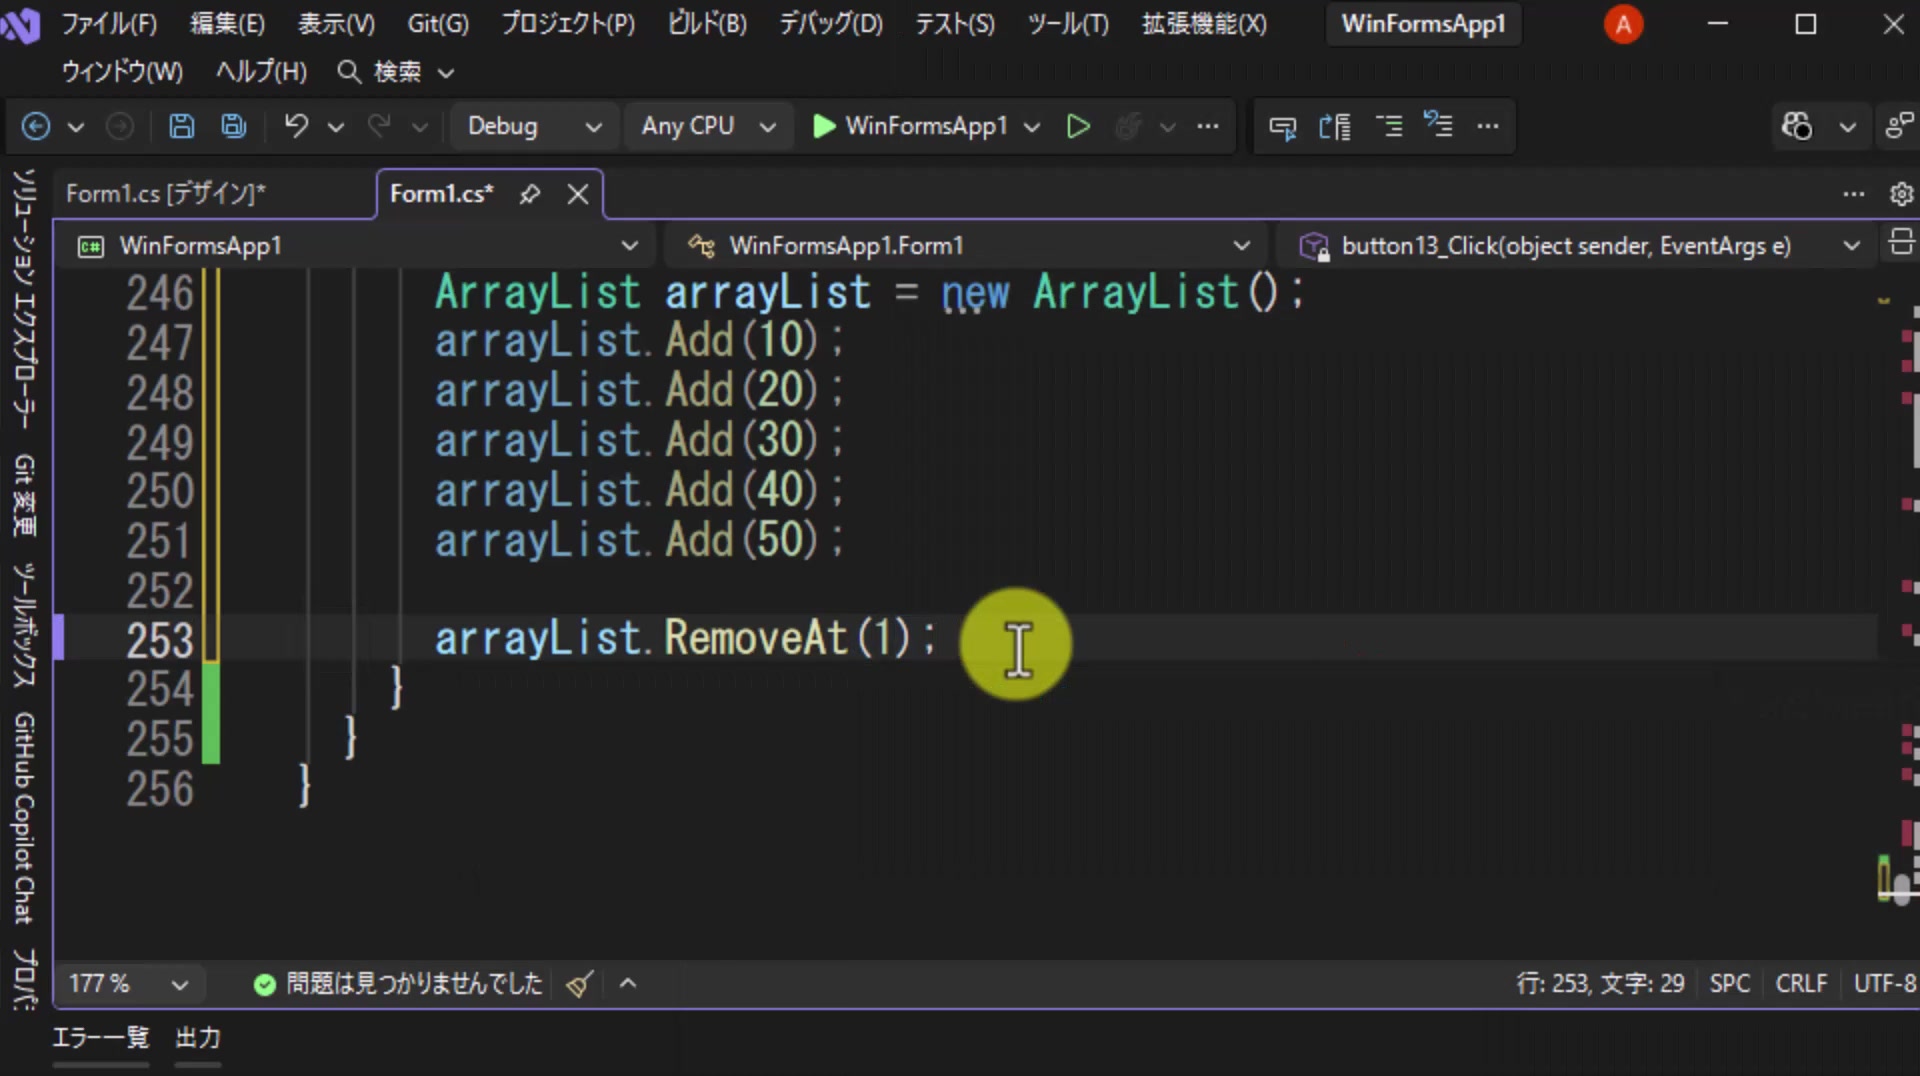Click the arrayList.RemoveAt(1); code line

686,639
